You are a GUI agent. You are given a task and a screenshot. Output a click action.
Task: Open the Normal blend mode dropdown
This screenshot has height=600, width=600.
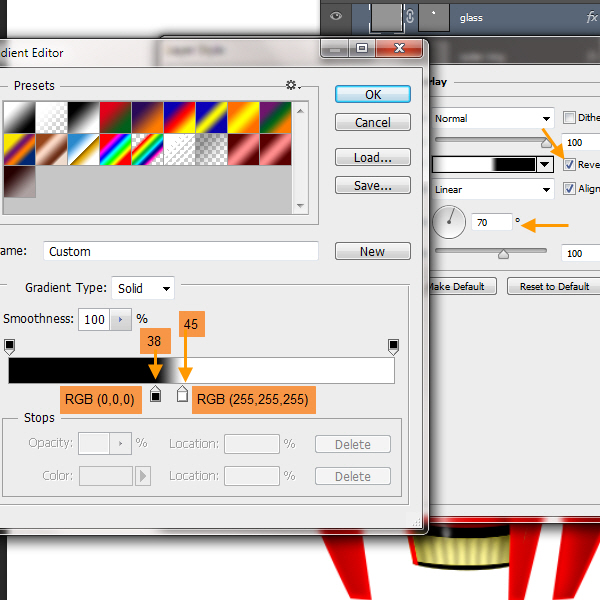(493, 118)
